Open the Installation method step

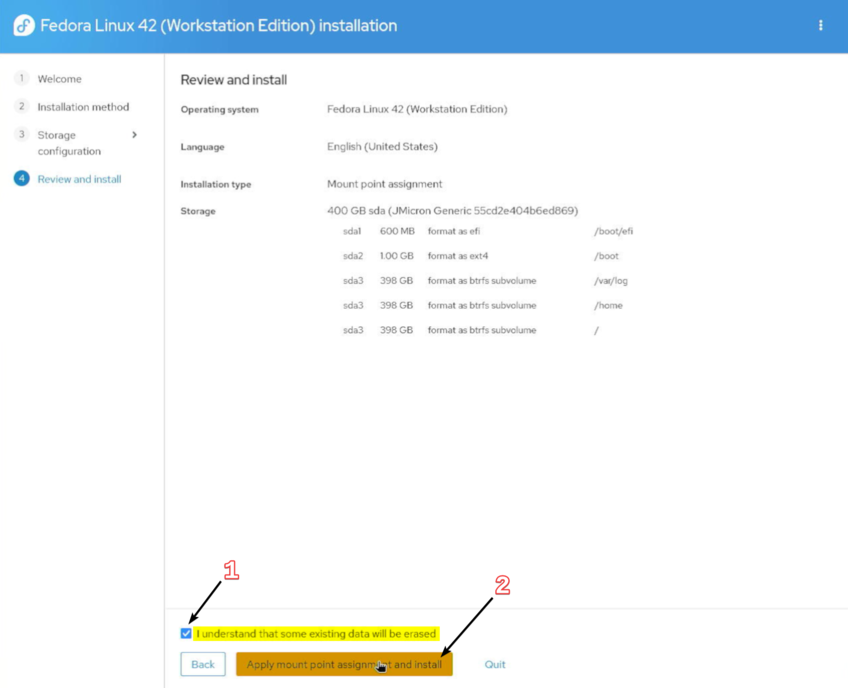[x=83, y=107]
